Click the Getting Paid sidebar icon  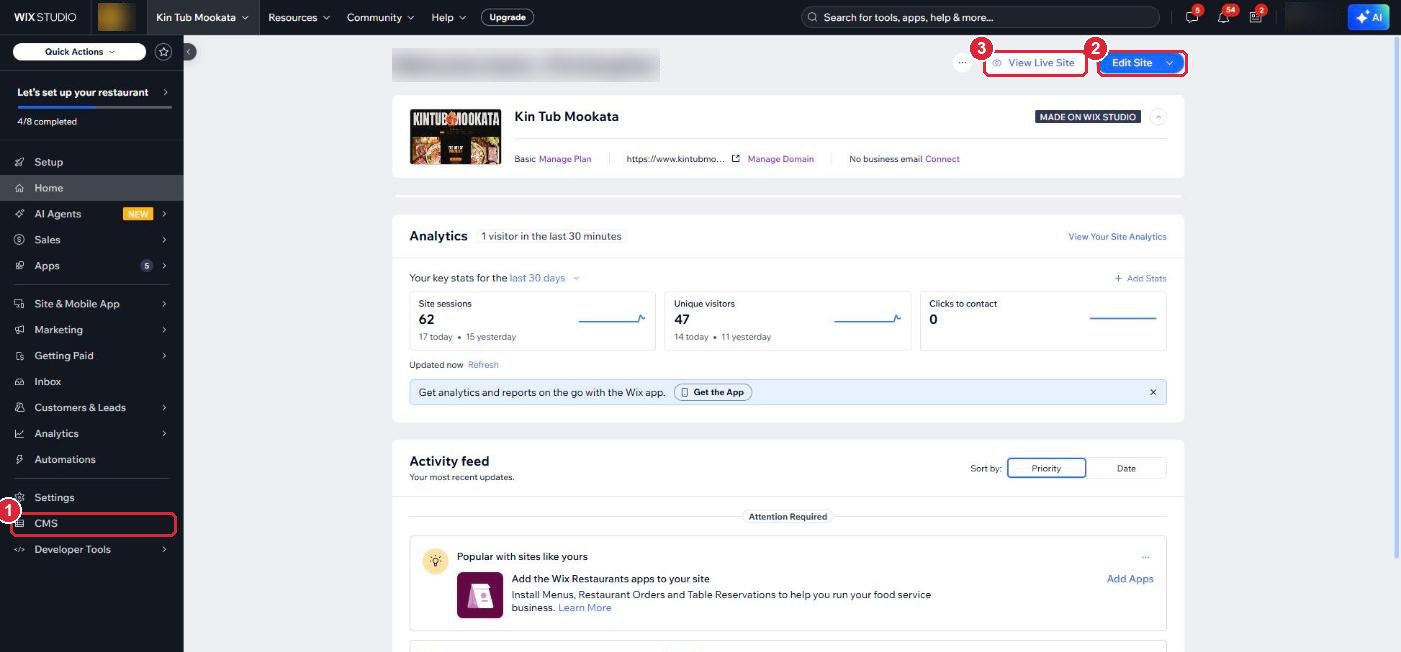[x=19, y=356]
